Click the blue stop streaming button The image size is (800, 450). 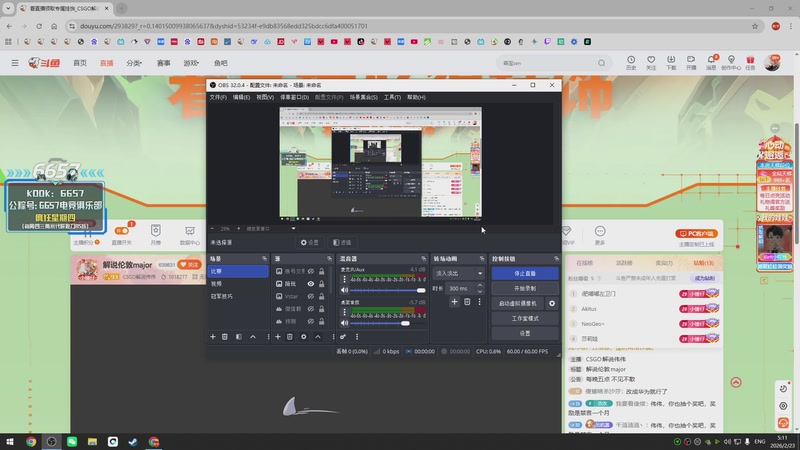click(x=525, y=273)
